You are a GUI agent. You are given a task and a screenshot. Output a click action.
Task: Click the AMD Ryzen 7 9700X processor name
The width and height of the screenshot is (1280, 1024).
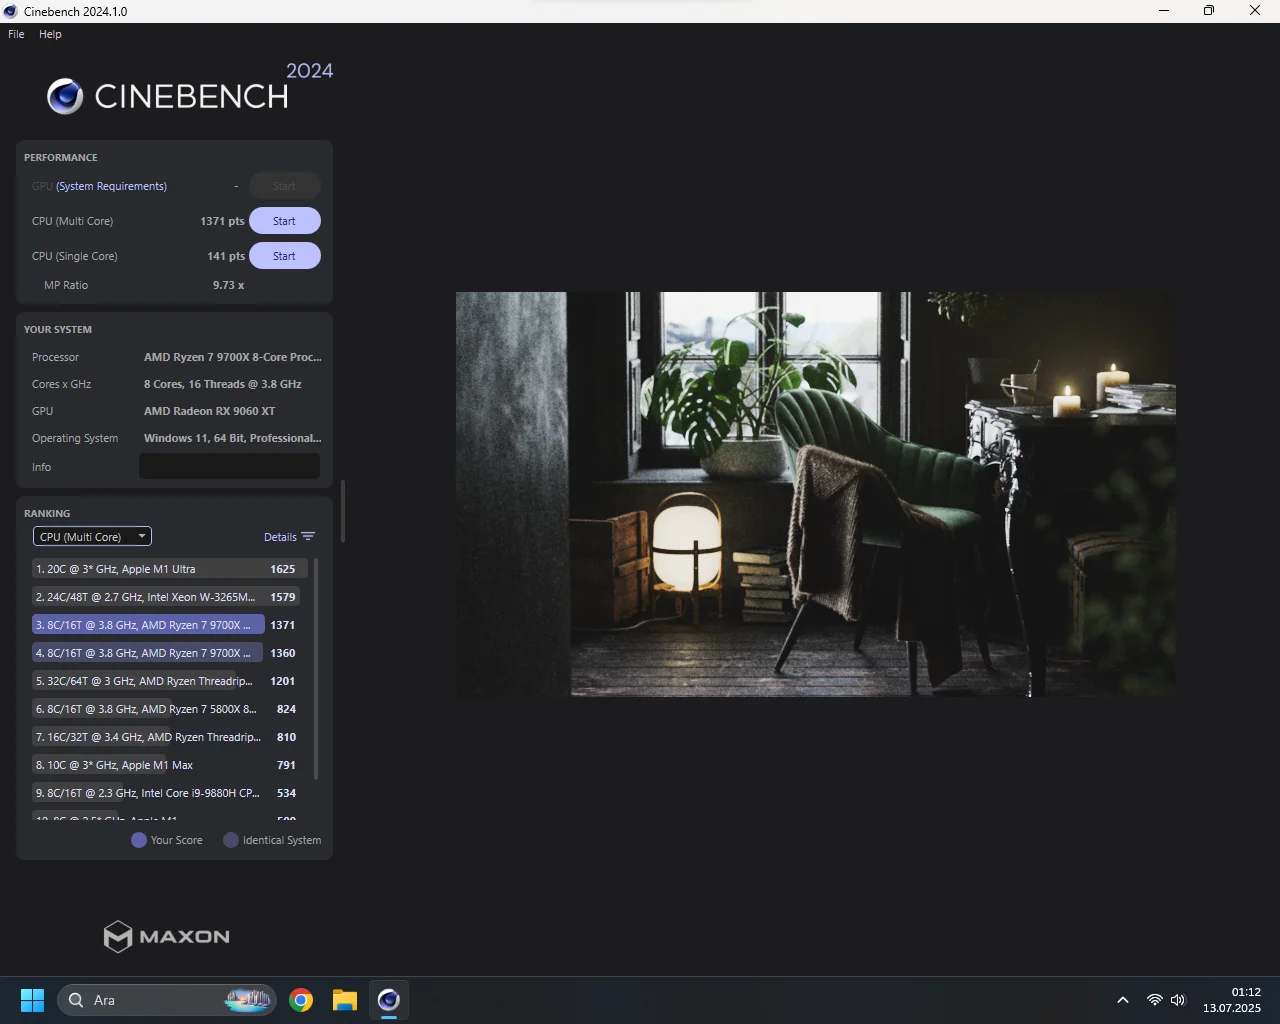(233, 357)
